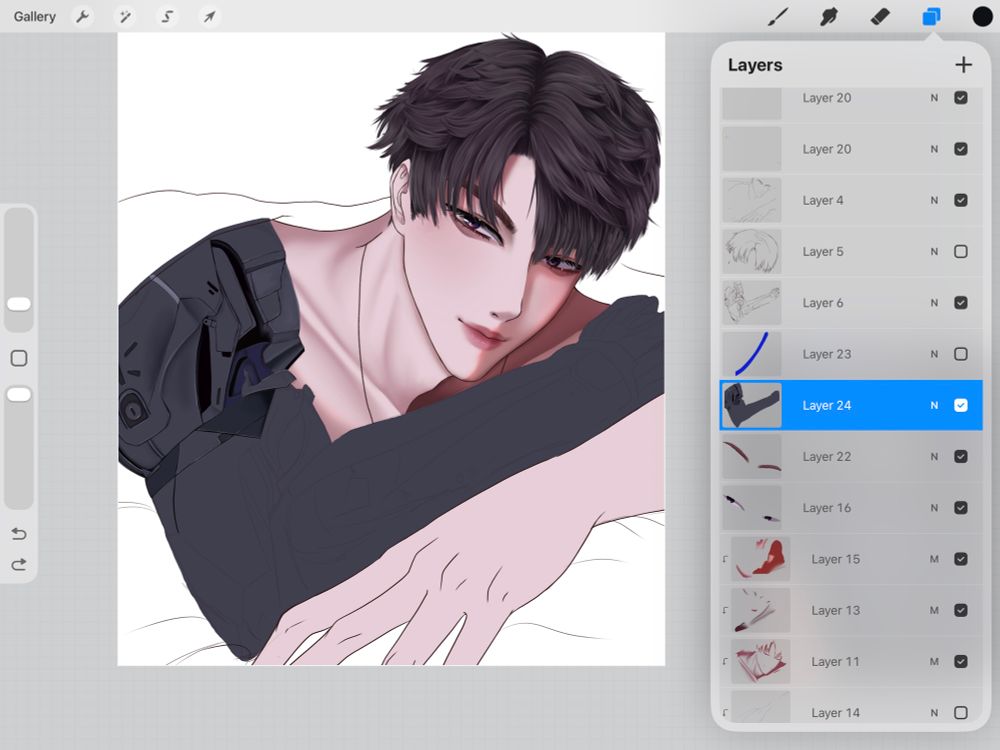Select Layer 23 blue stroke thumbnail

751,354
